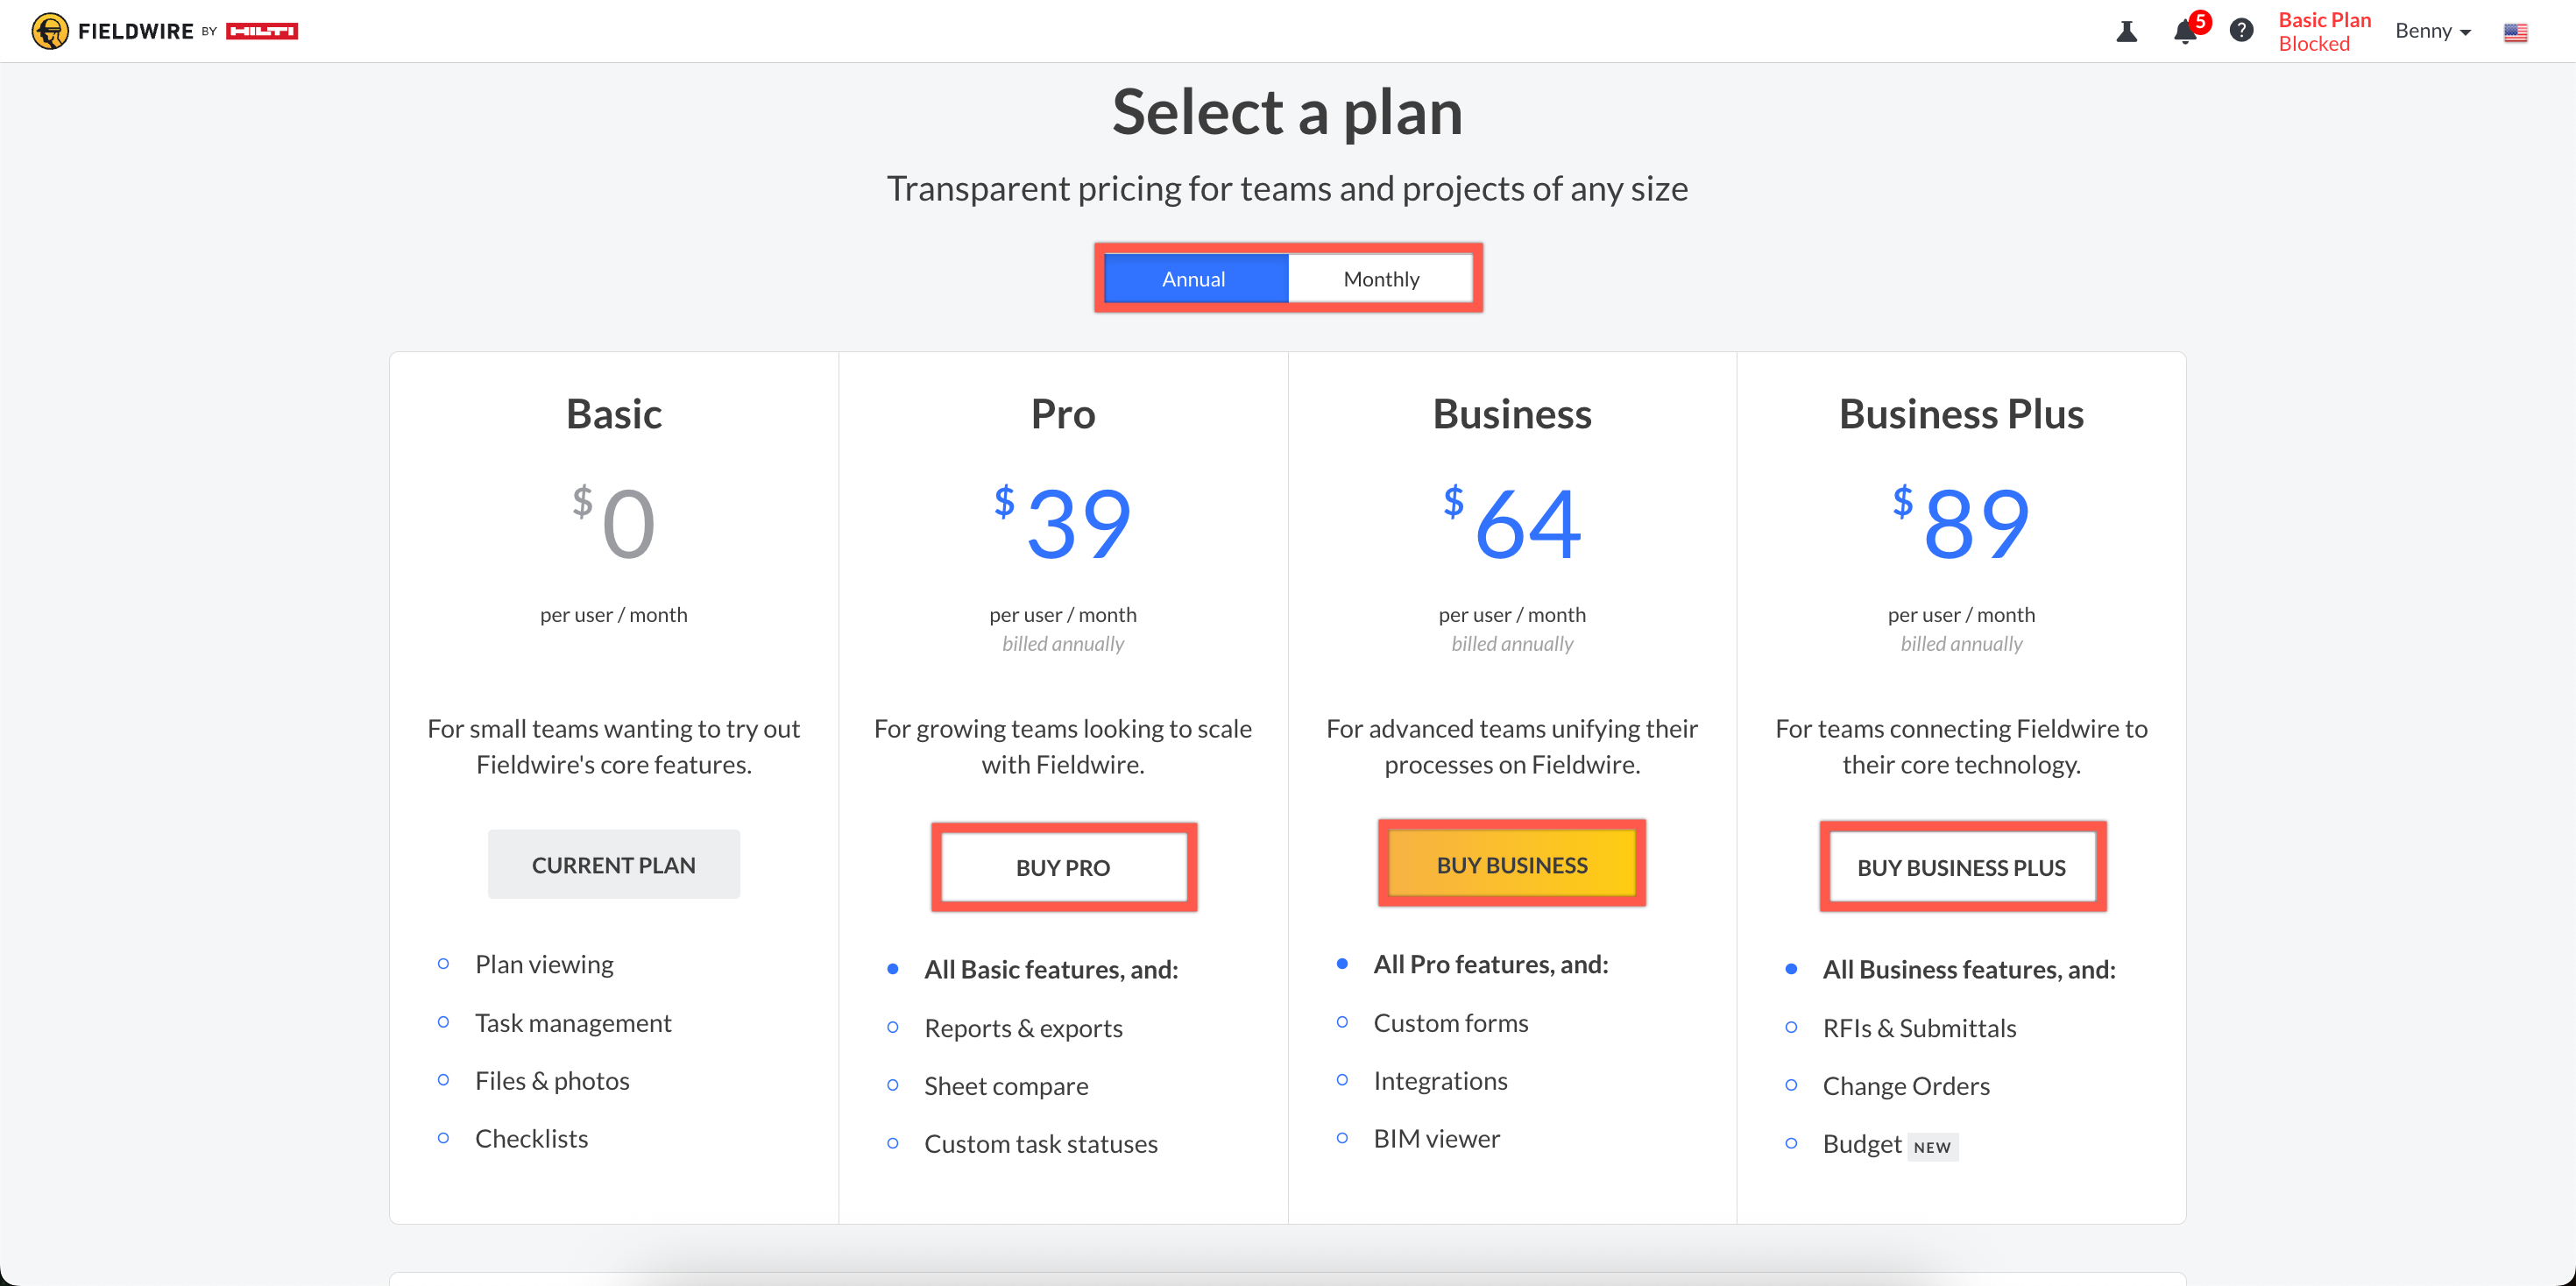This screenshot has height=1286, width=2576.
Task: Open the labs flask icon
Action: tap(2126, 32)
